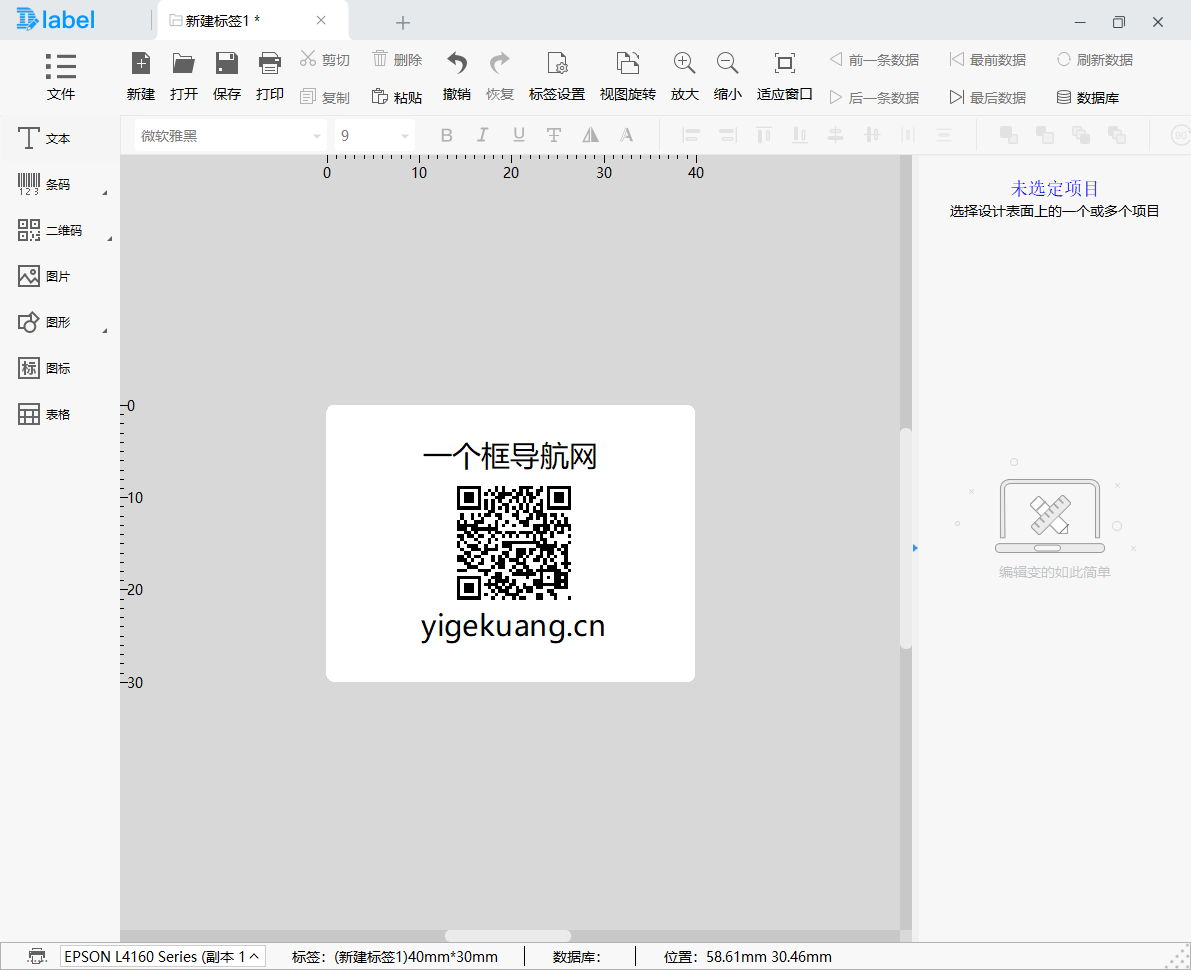Viewport: 1191px width, 970px height.
Task: Click the printer icon in status bar
Action: coord(36,956)
